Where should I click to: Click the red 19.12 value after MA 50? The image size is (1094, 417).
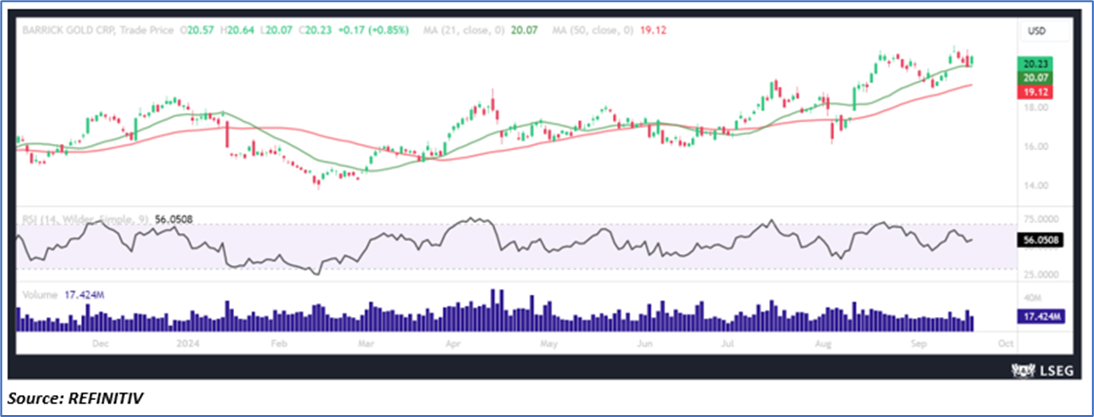(x=655, y=31)
